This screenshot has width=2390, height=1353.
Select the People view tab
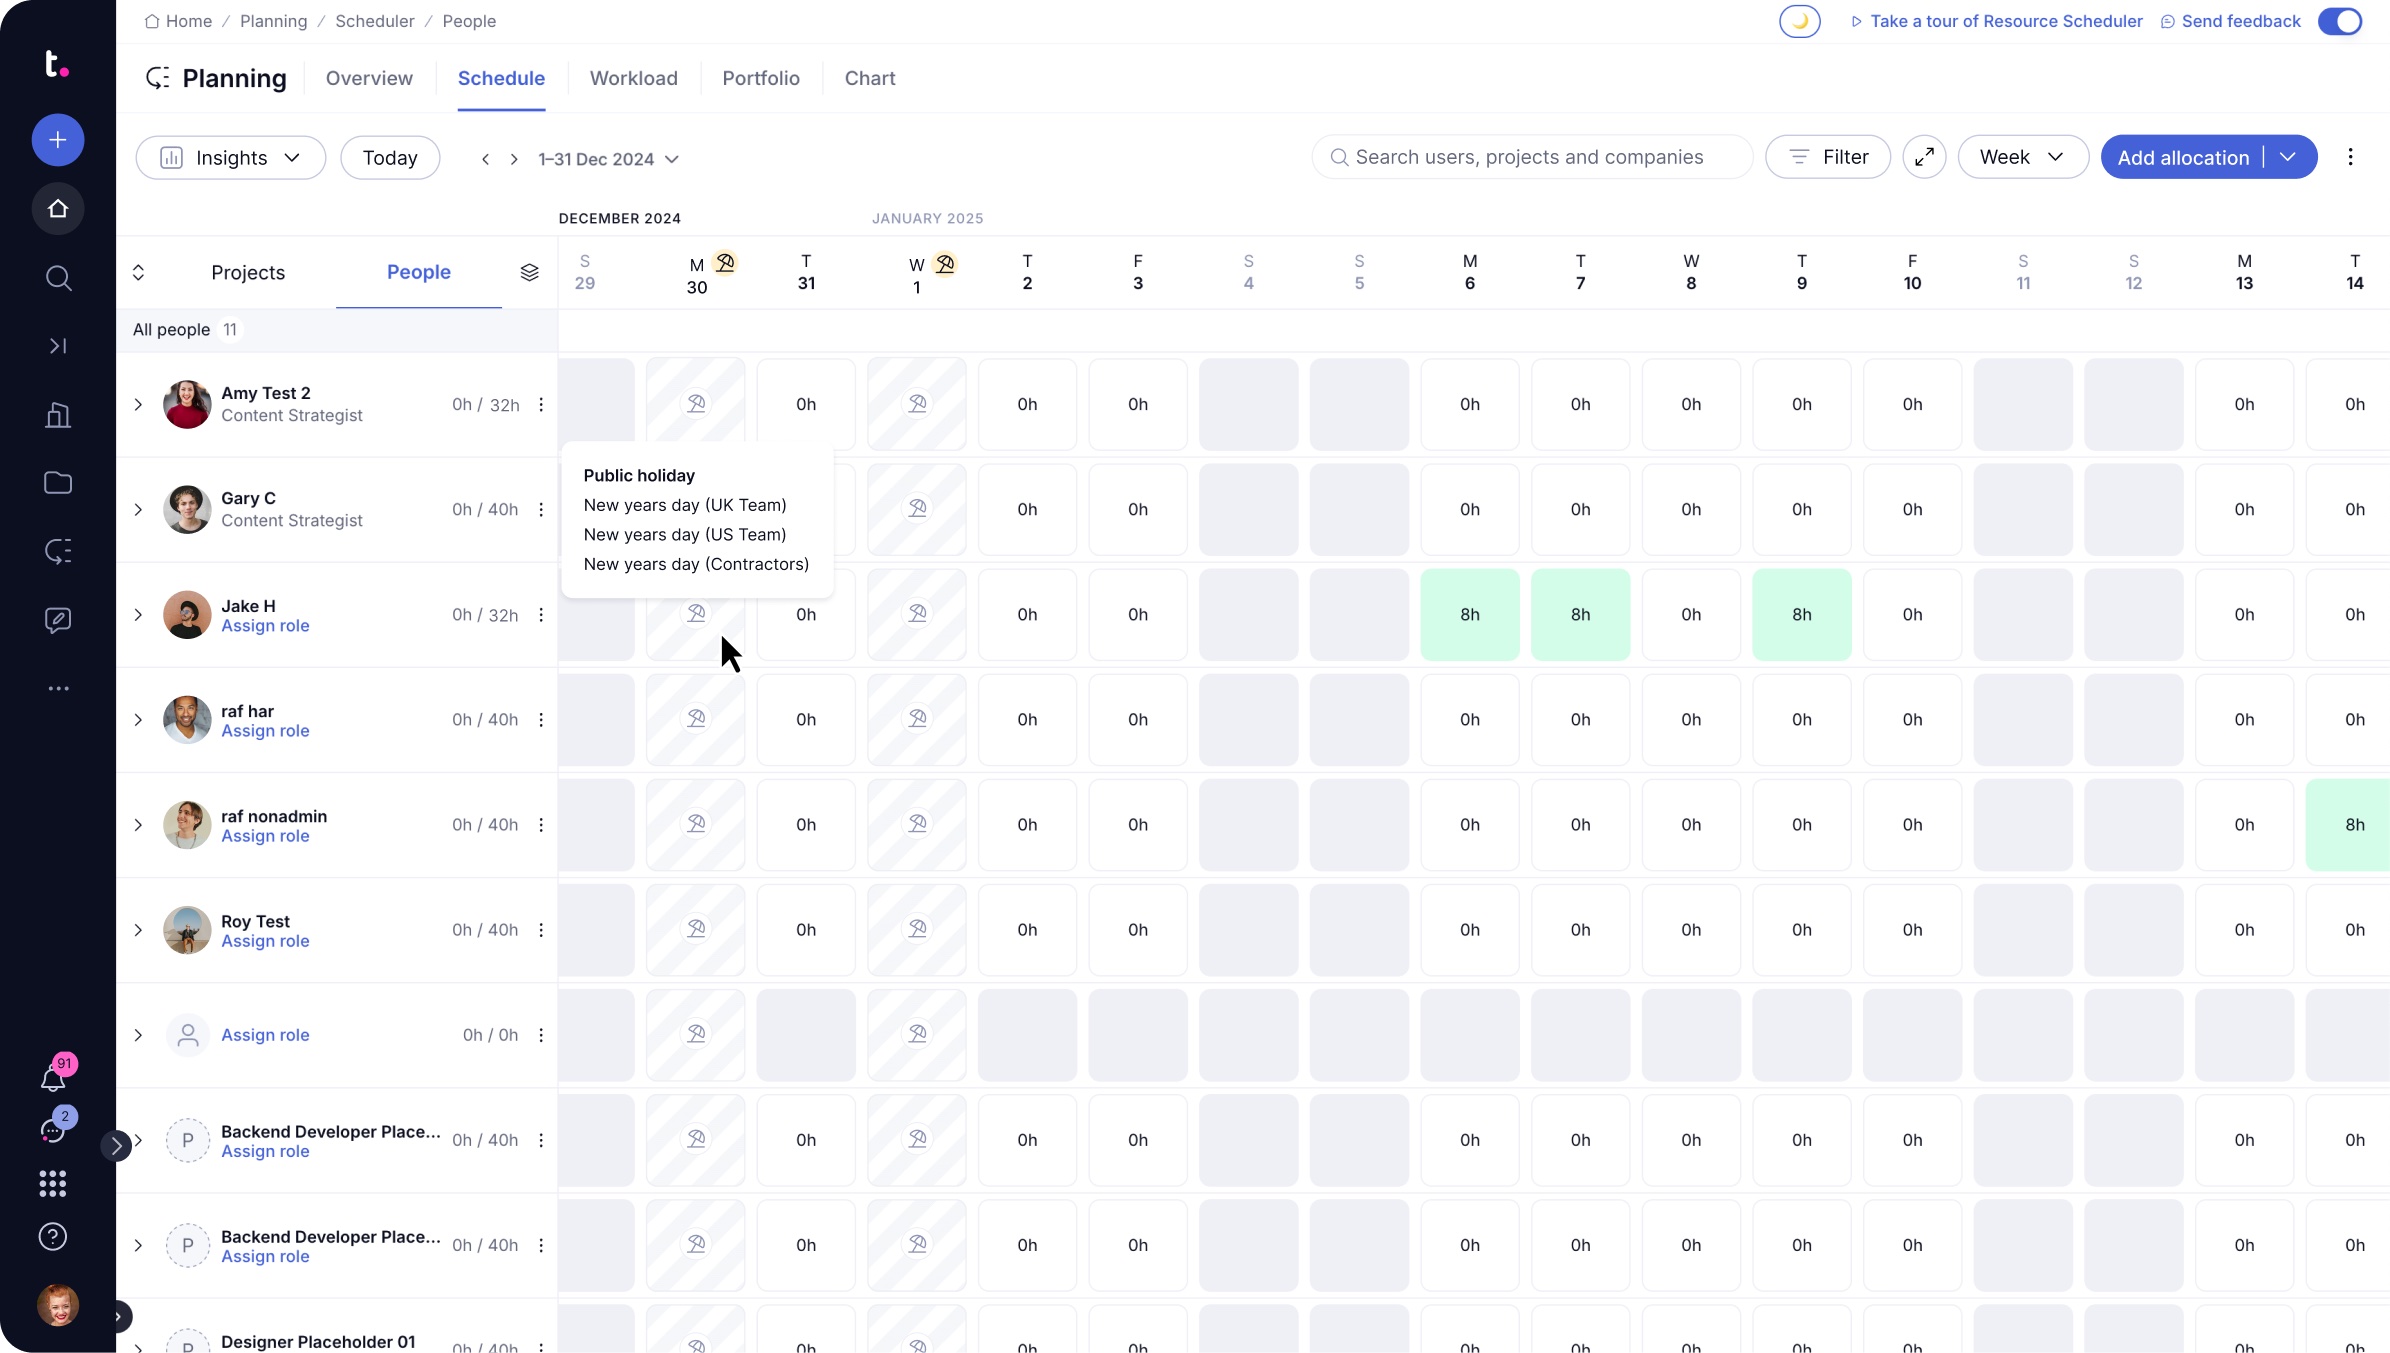418,272
